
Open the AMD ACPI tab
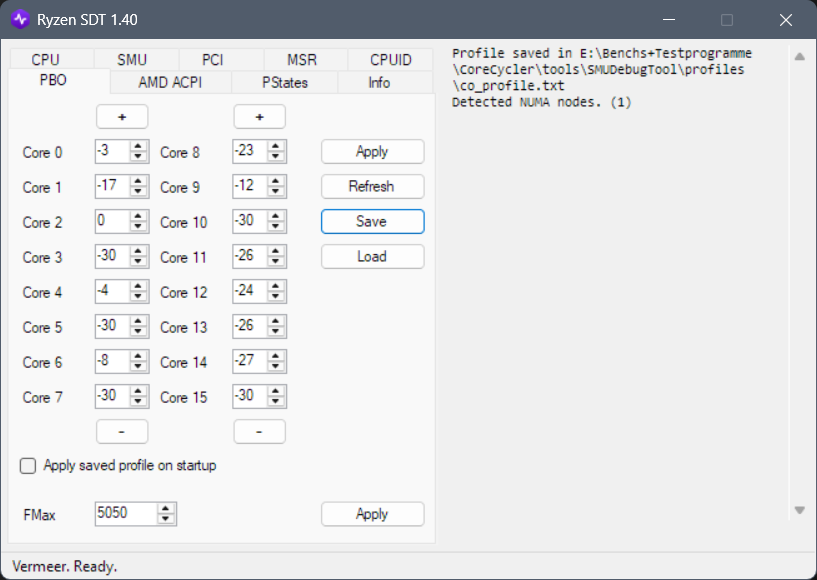pos(170,82)
